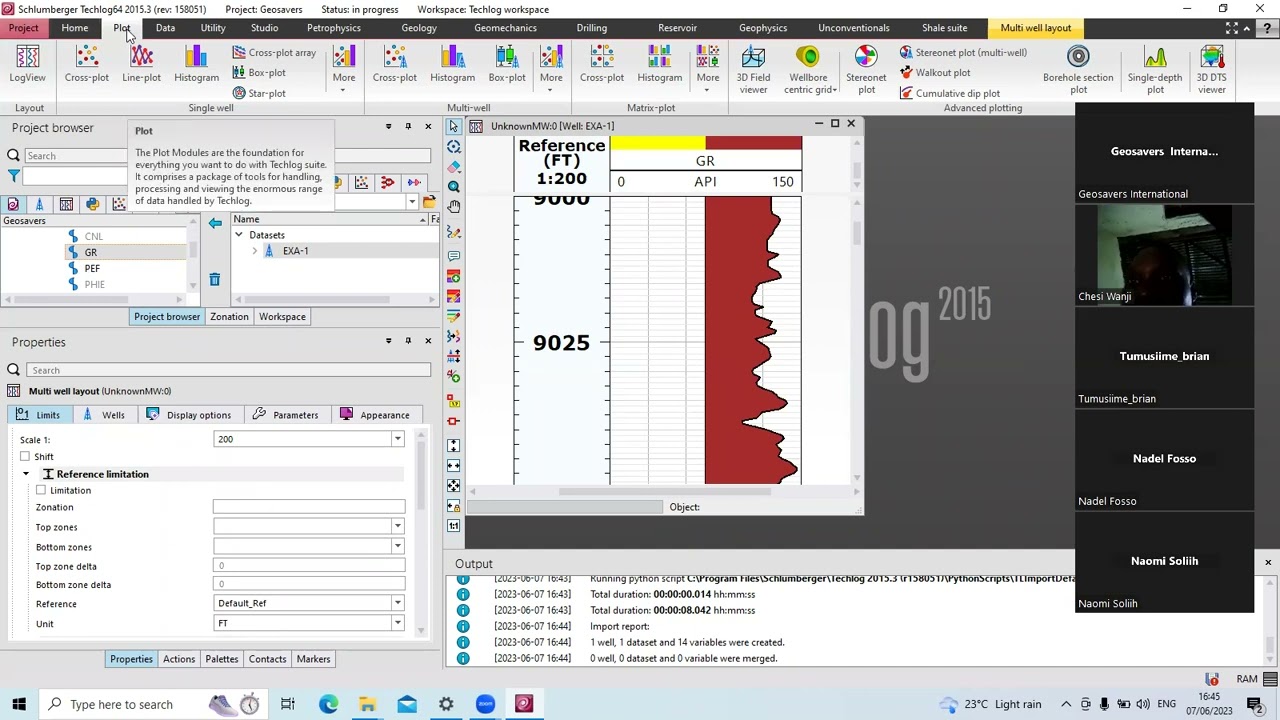Open single well Histogram tool
Screen dimensions: 1280x720
point(196,64)
